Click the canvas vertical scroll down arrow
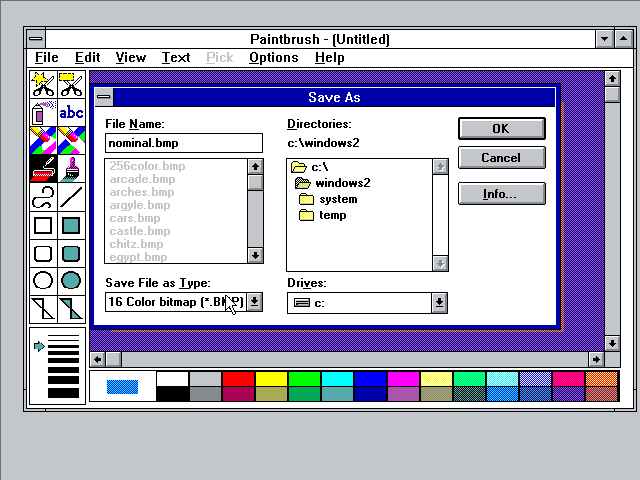Image resolution: width=640 pixels, height=480 pixels. pos(612,343)
